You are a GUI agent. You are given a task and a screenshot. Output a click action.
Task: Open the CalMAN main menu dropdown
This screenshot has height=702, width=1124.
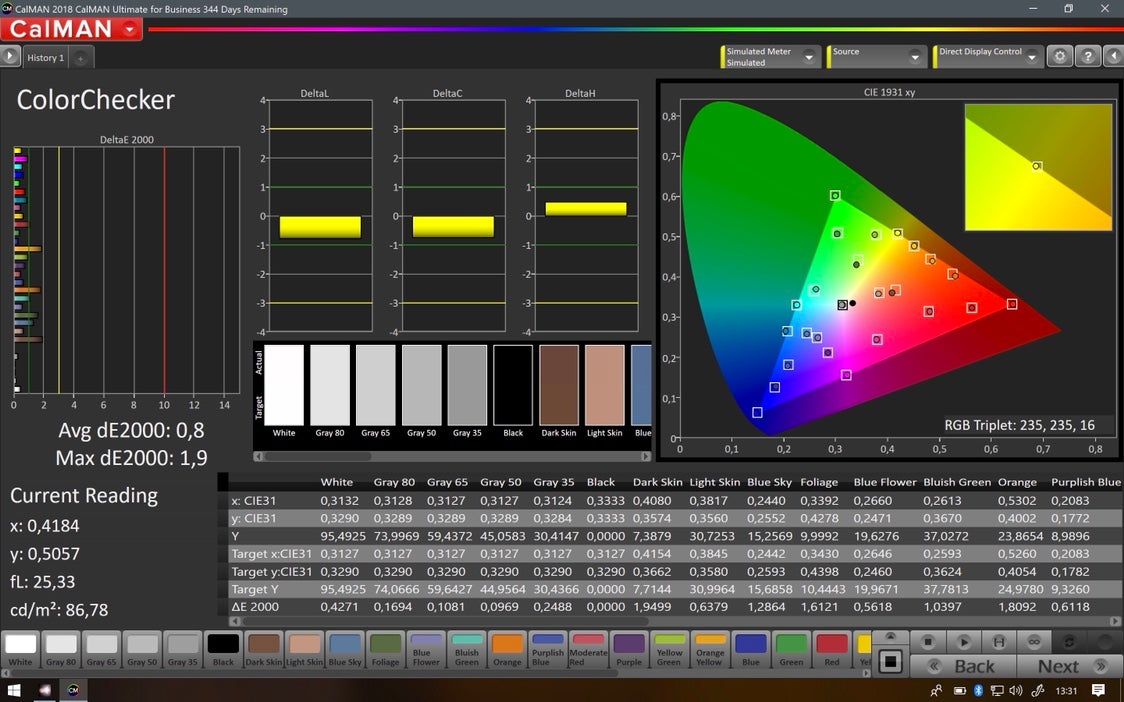tap(130, 29)
